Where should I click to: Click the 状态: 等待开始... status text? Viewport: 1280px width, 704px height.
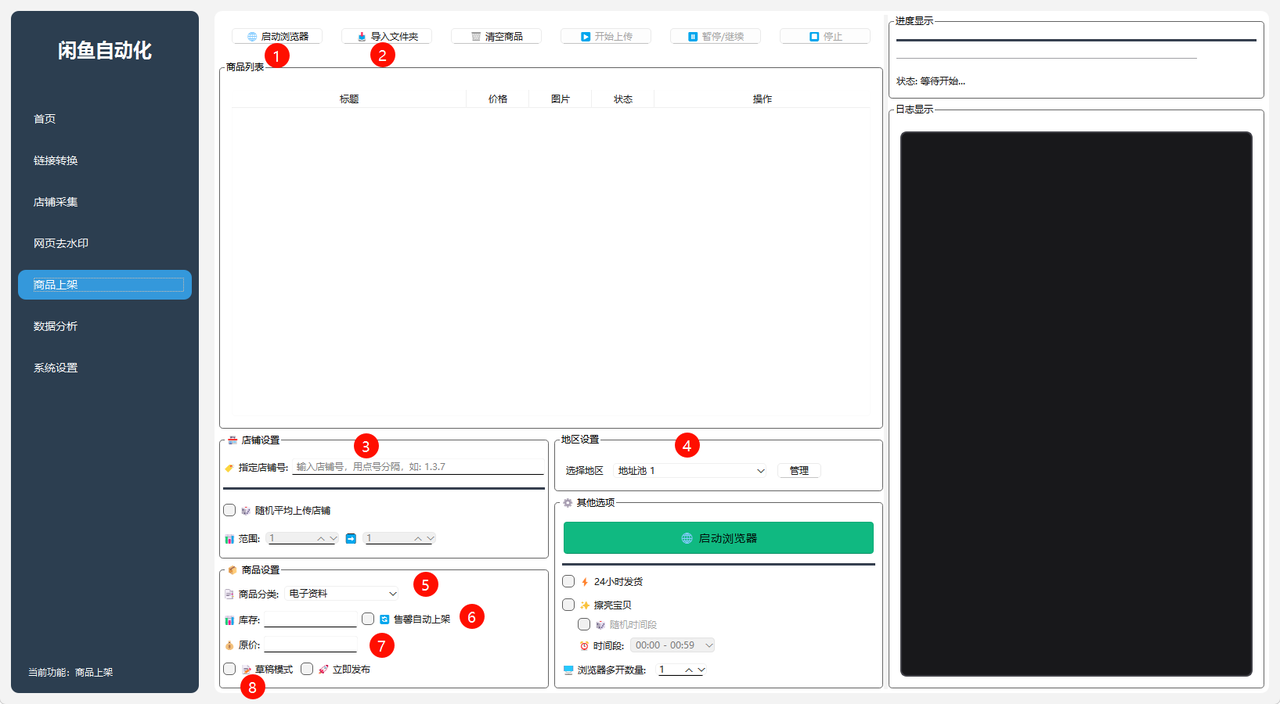tap(931, 81)
